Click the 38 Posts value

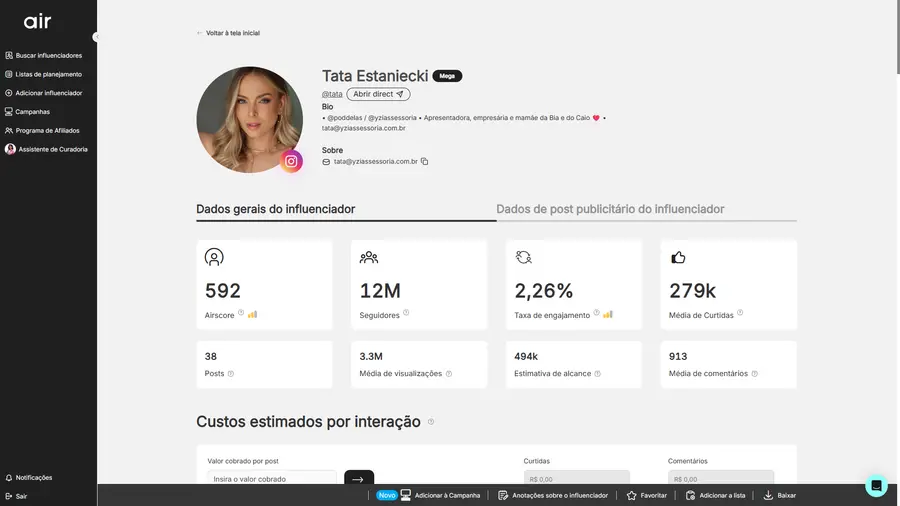pos(211,356)
